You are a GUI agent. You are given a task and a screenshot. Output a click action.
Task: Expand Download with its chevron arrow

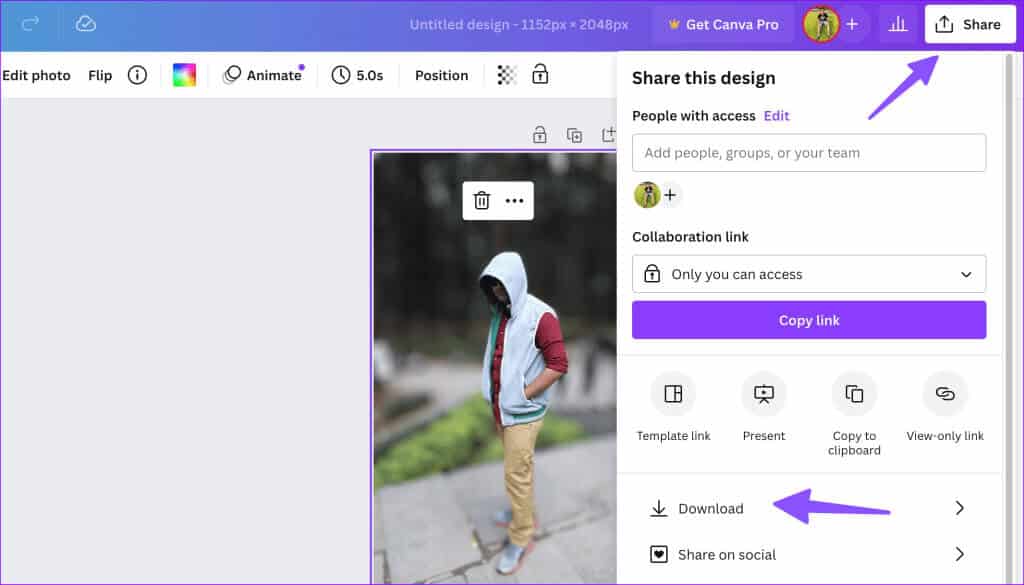pyautogui.click(x=959, y=508)
